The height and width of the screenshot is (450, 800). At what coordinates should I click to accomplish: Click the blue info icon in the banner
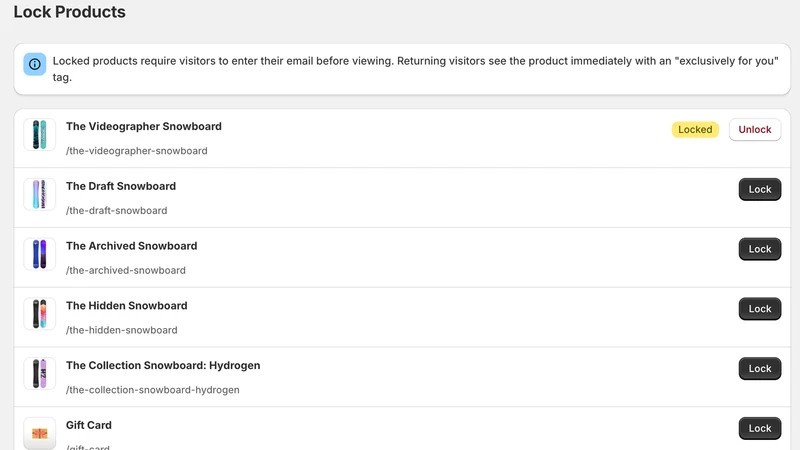(35, 64)
